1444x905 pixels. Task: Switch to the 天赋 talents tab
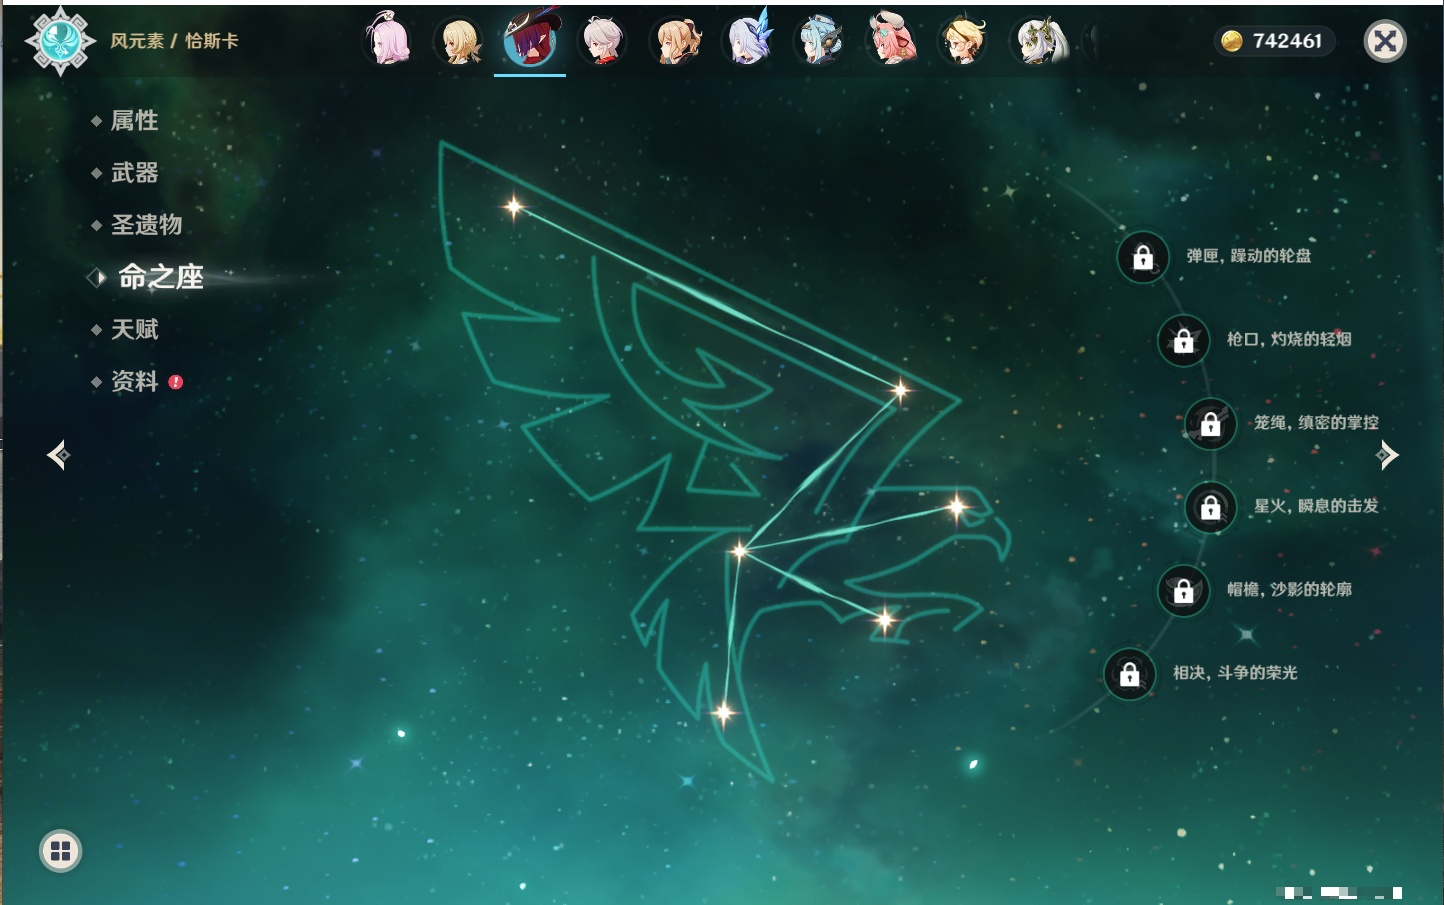[x=135, y=329]
